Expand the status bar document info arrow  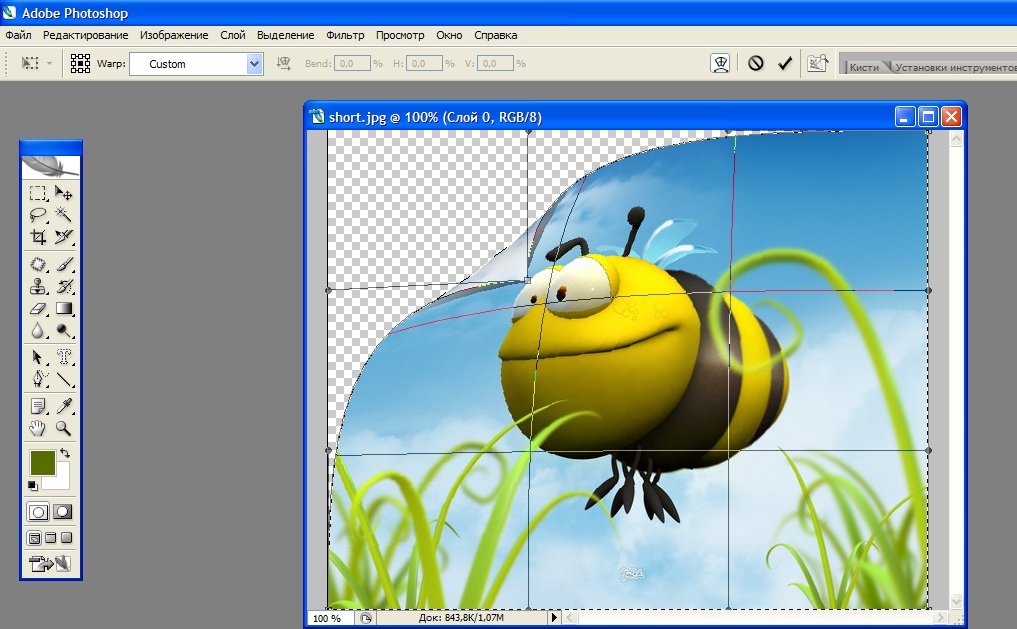(x=555, y=619)
